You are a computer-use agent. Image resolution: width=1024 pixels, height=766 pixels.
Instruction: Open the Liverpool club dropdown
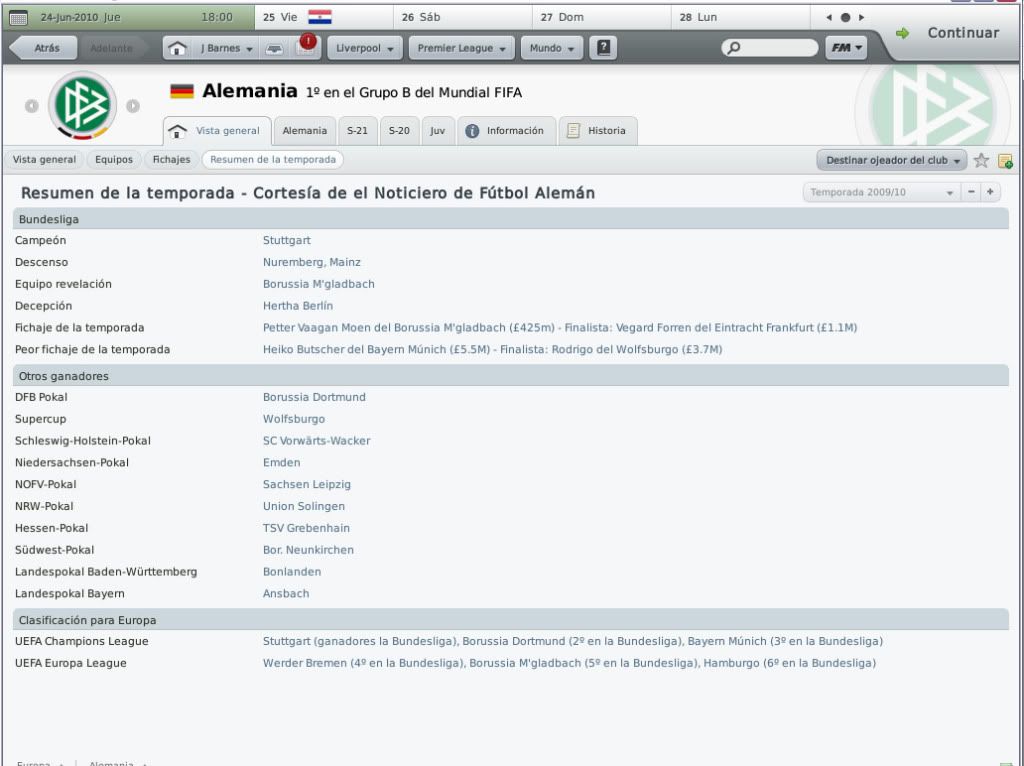click(x=364, y=48)
